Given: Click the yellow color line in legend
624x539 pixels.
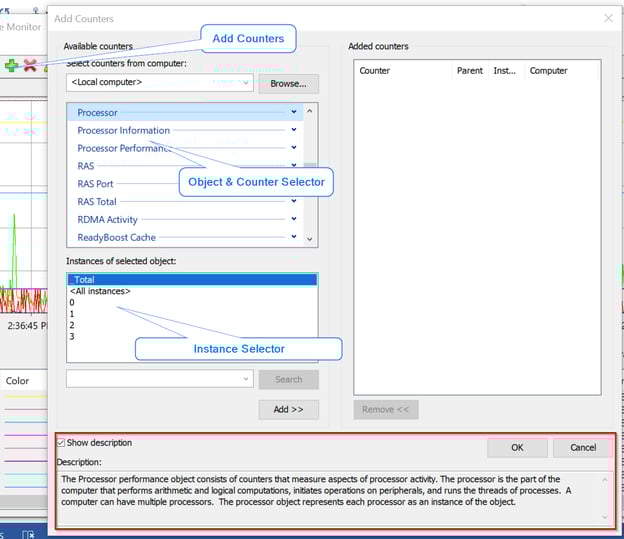Looking at the screenshot, I should pyautogui.click(x=25, y=396).
